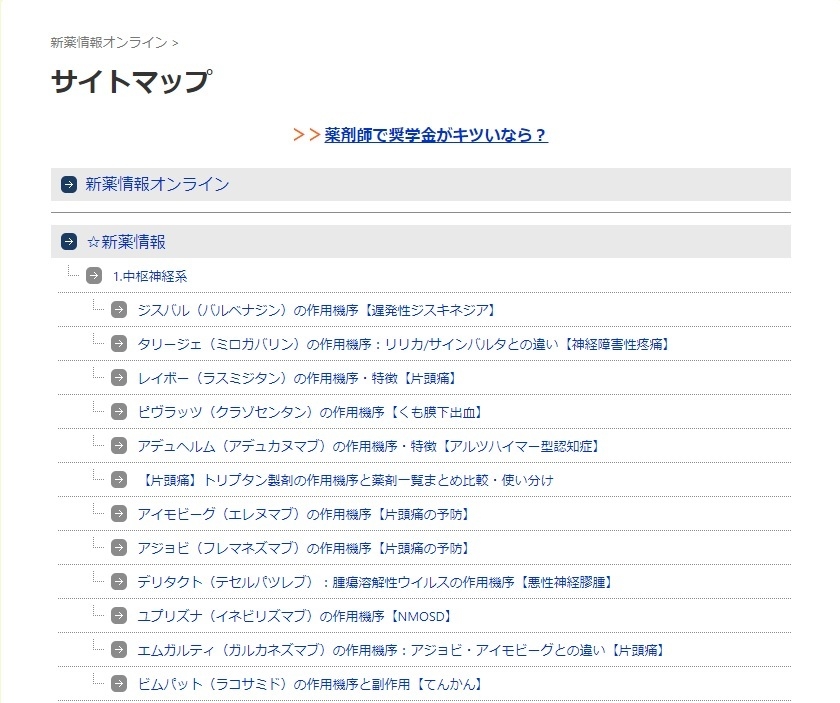Click the arrow icon beside the レイボー entry
This screenshot has width=840, height=703.
pos(119,378)
